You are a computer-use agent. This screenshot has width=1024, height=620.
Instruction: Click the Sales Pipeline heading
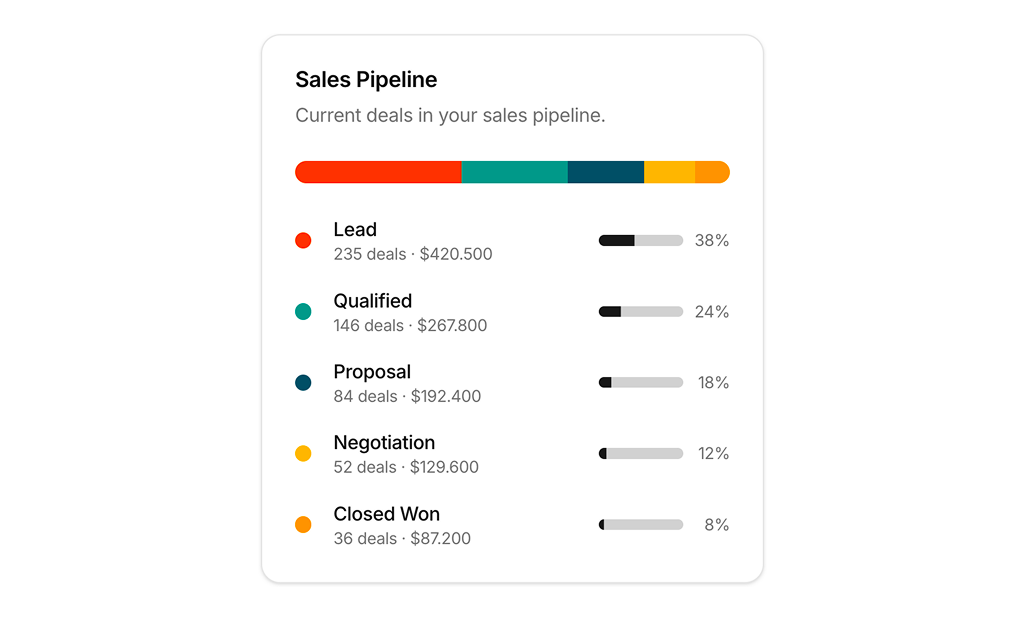pyautogui.click(x=366, y=80)
